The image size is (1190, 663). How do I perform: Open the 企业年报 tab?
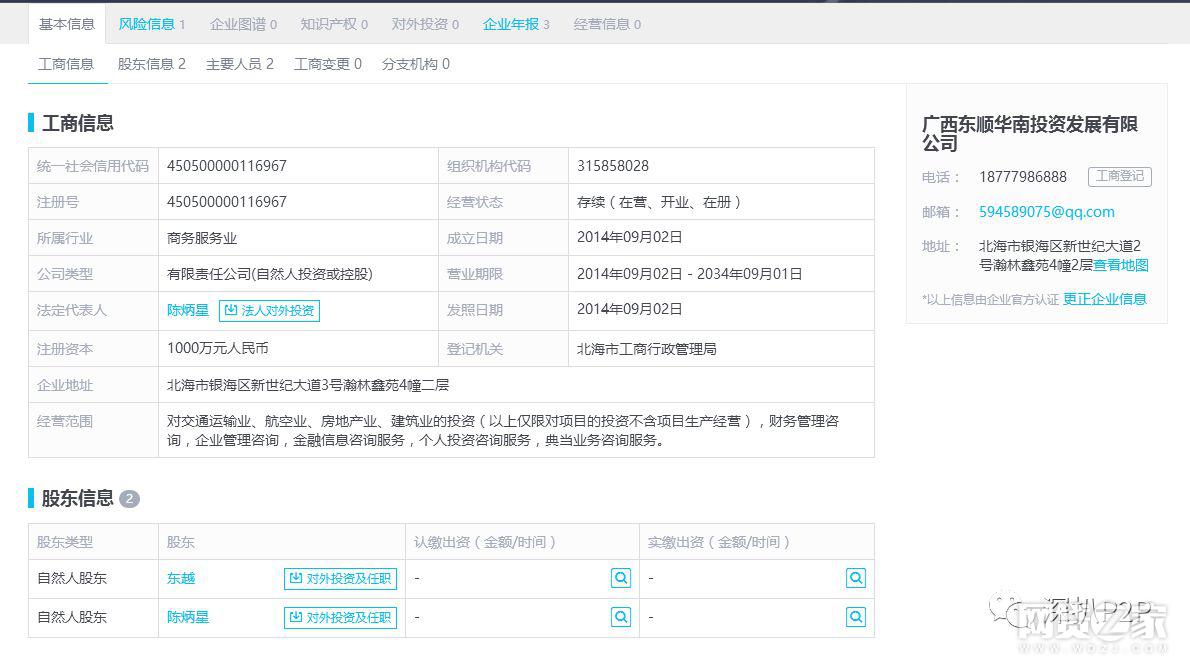515,24
